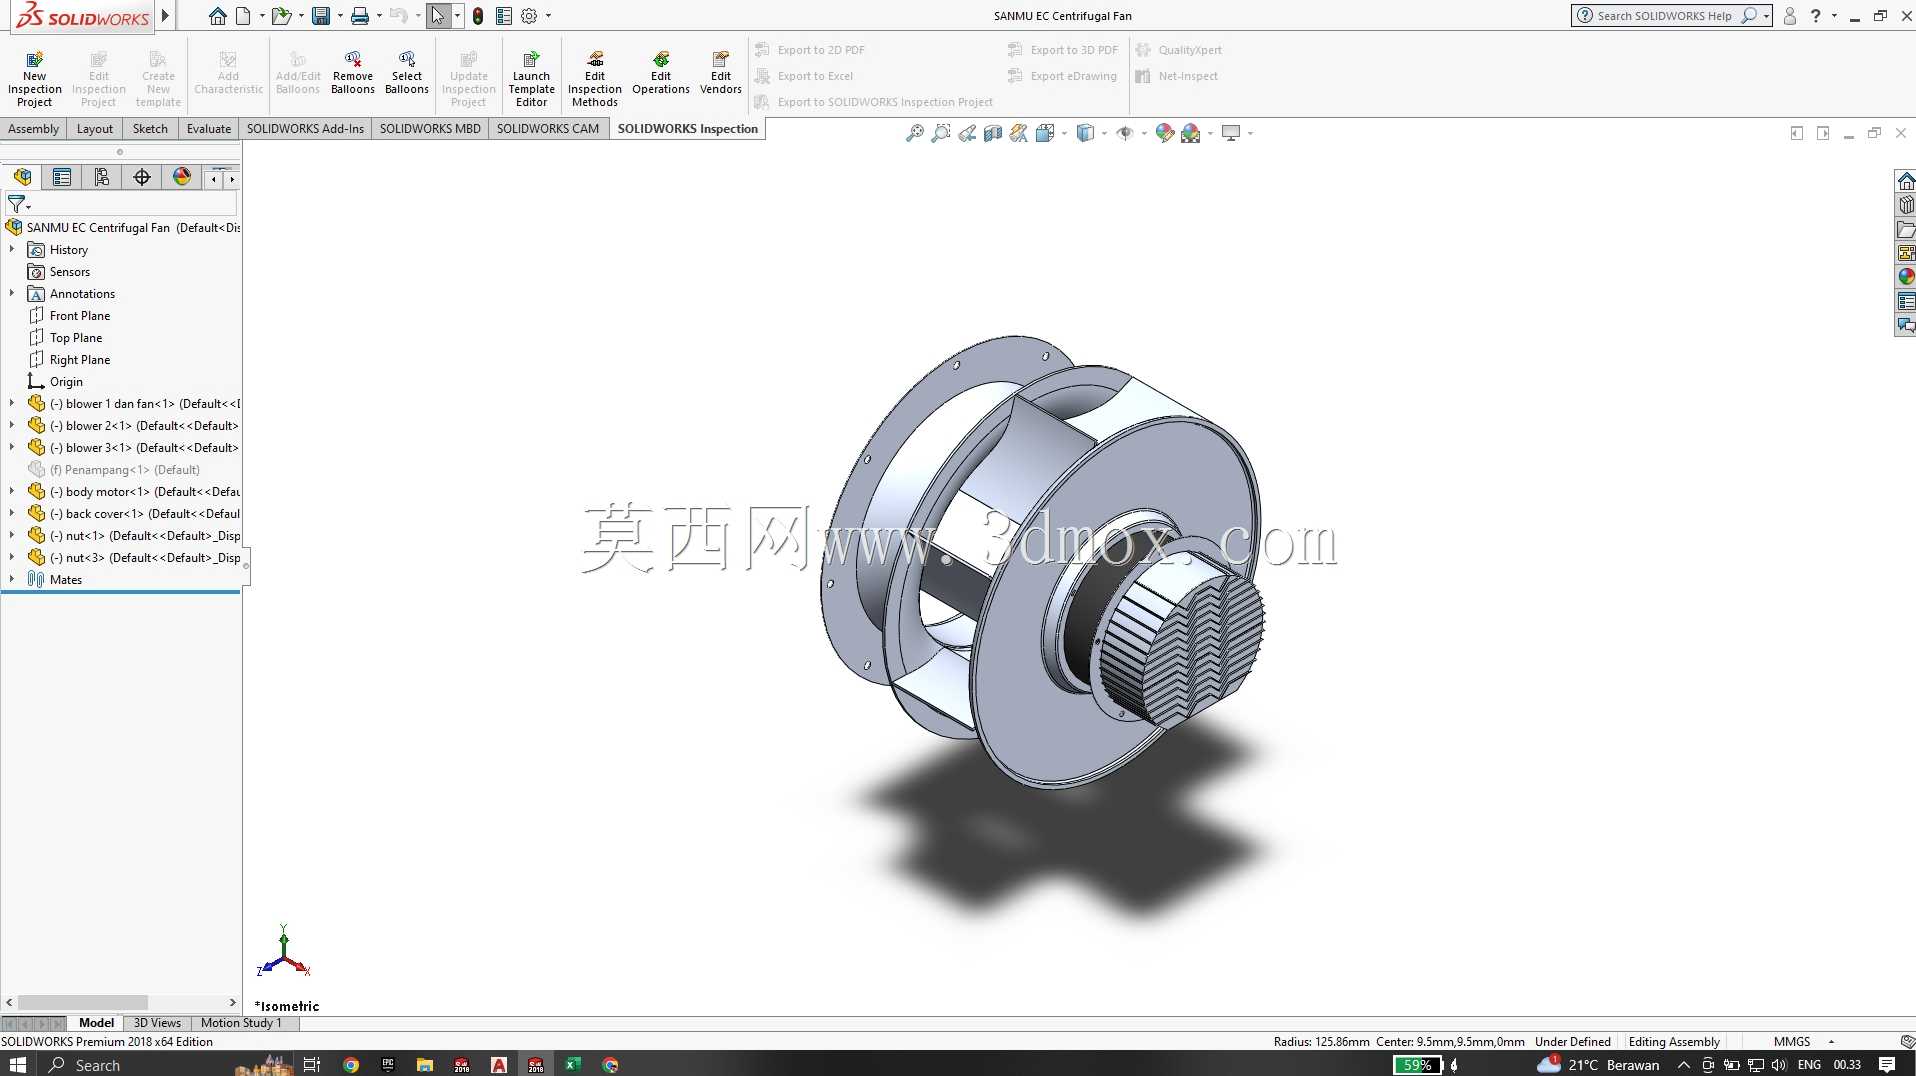Switch to the Sketch tab
The width and height of the screenshot is (1916, 1076).
pos(150,129)
